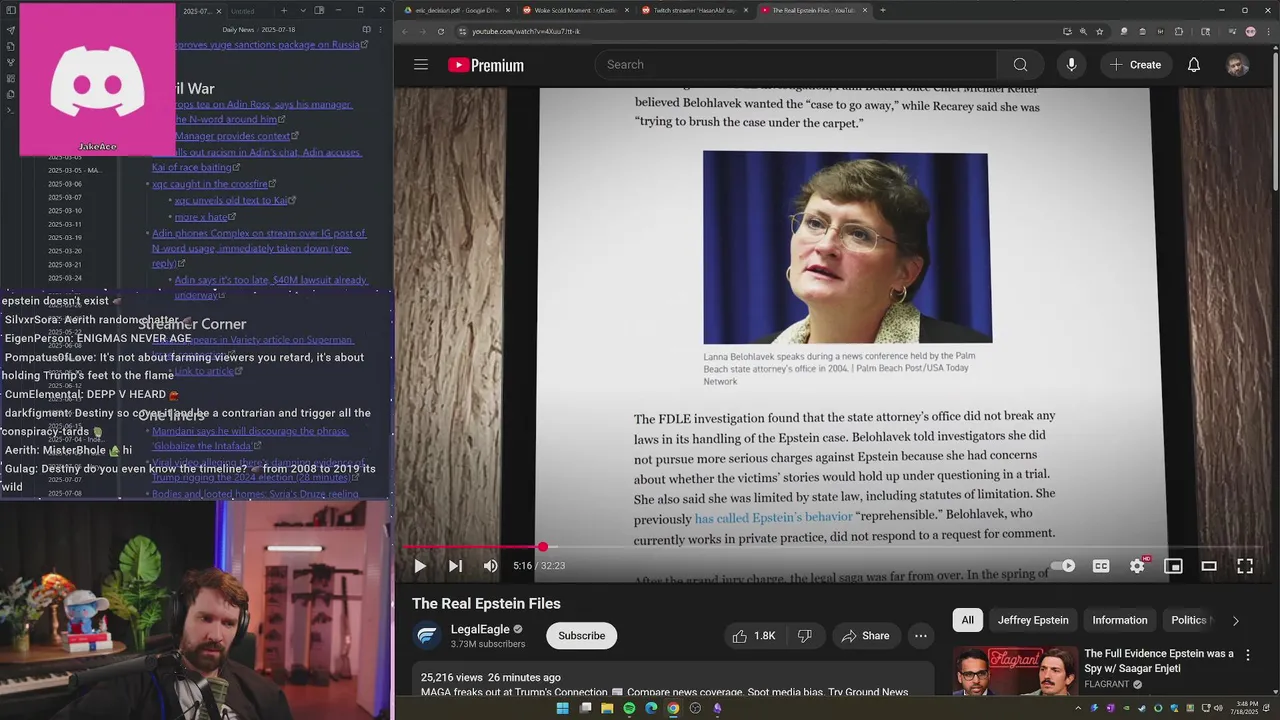Viewport: 1280px width, 720px height.
Task: Enter full screen mode
Action: [1245, 566]
